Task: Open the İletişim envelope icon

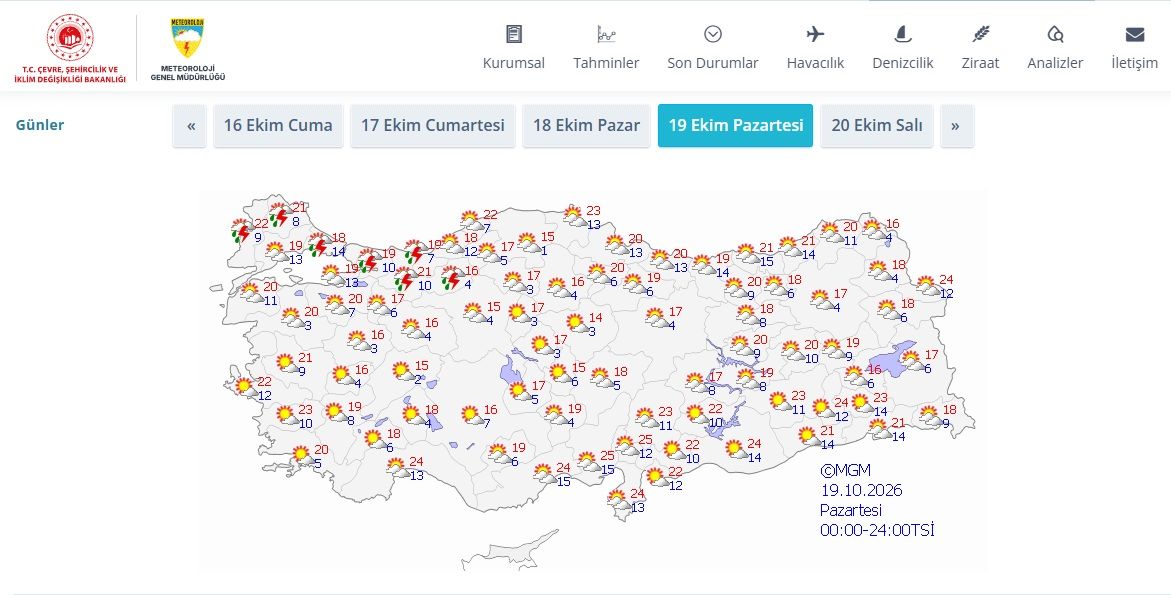Action: (x=1135, y=34)
